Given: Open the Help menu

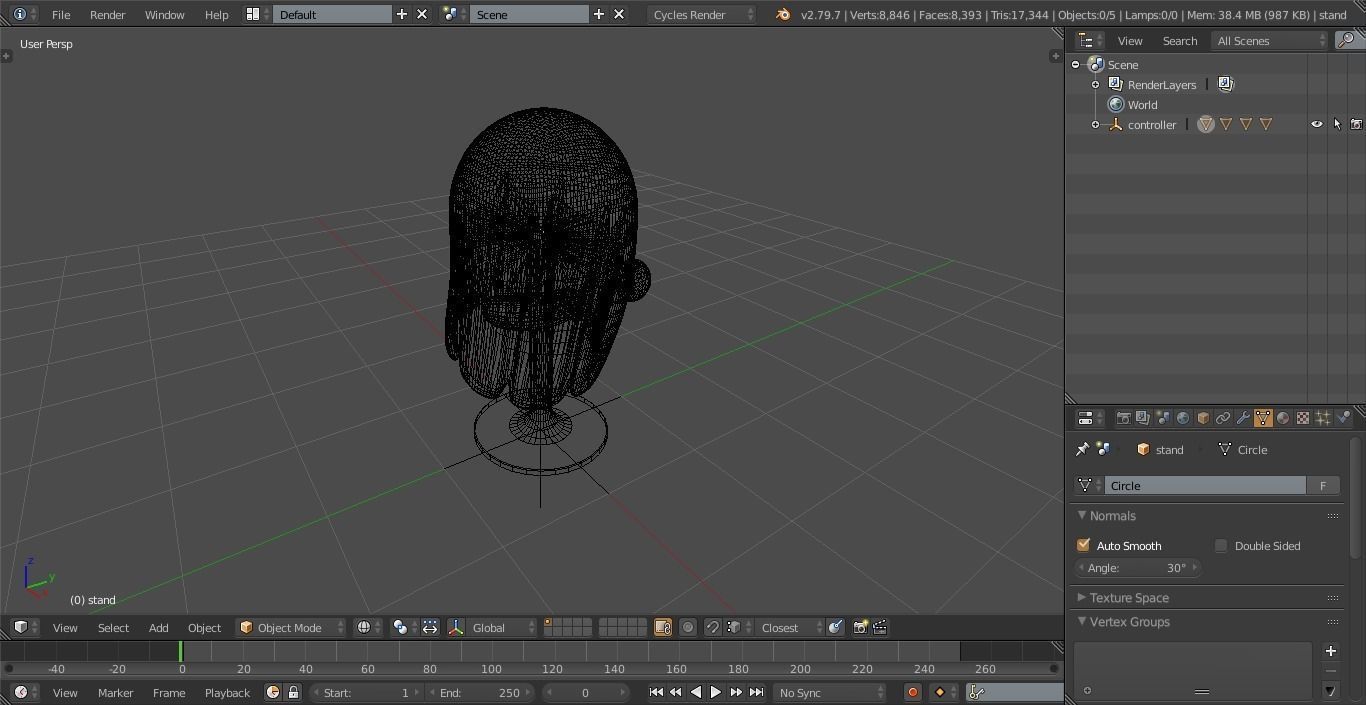Looking at the screenshot, I should point(216,14).
